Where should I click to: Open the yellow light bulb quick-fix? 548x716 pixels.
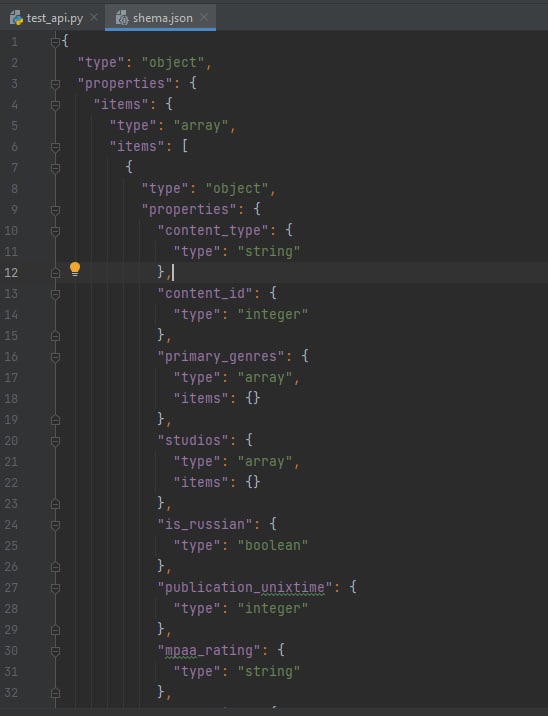pos(75,269)
